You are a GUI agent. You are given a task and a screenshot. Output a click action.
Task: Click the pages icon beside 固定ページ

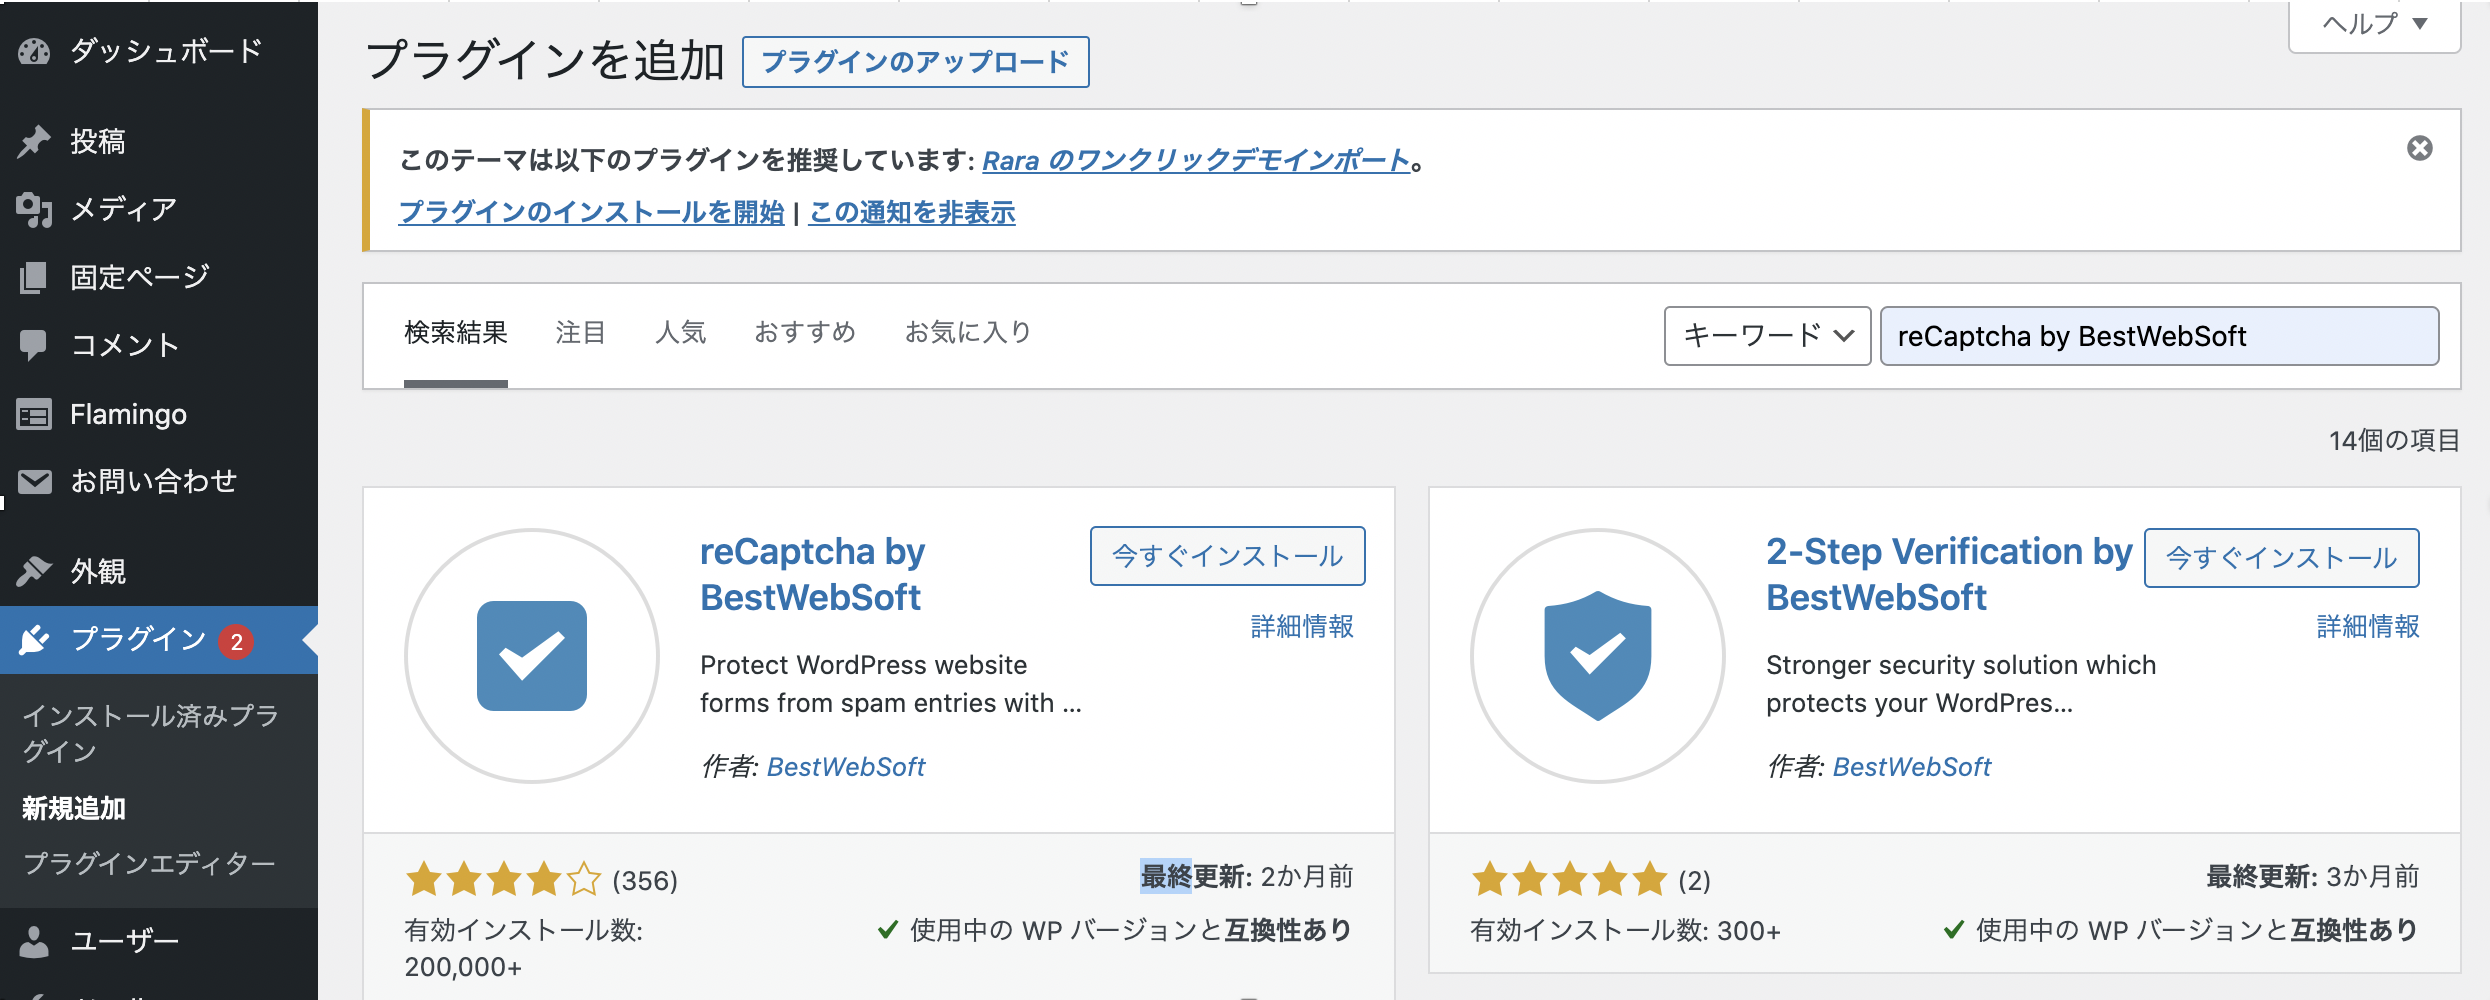point(34,277)
